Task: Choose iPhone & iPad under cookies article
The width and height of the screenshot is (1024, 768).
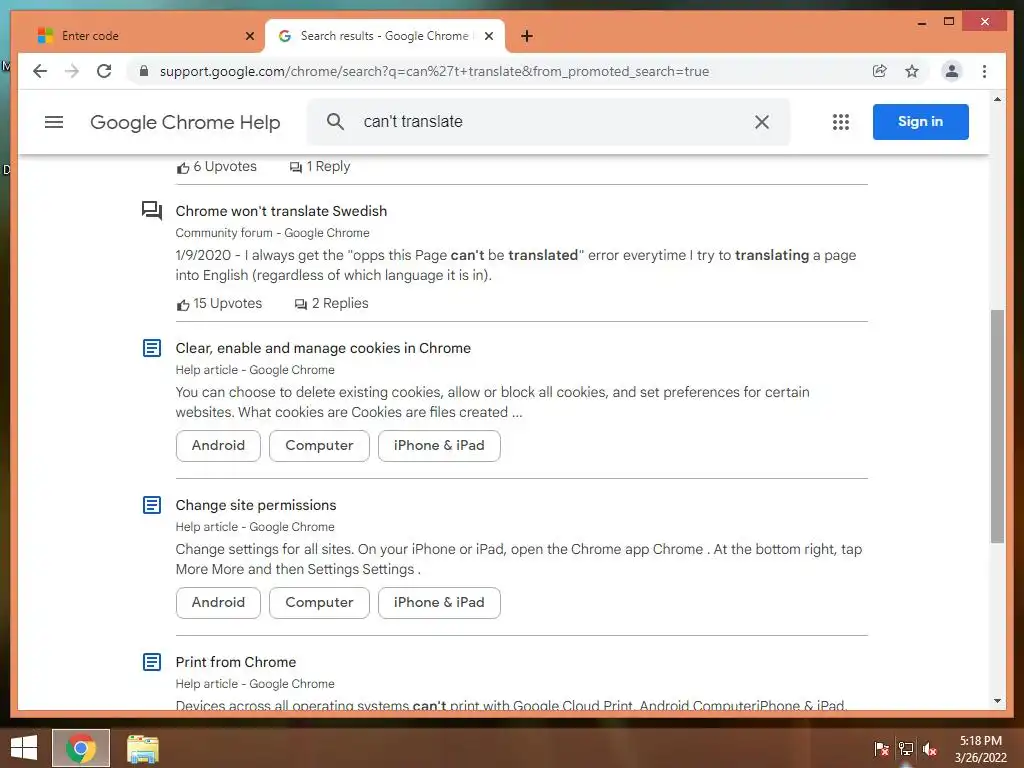Action: click(x=439, y=445)
